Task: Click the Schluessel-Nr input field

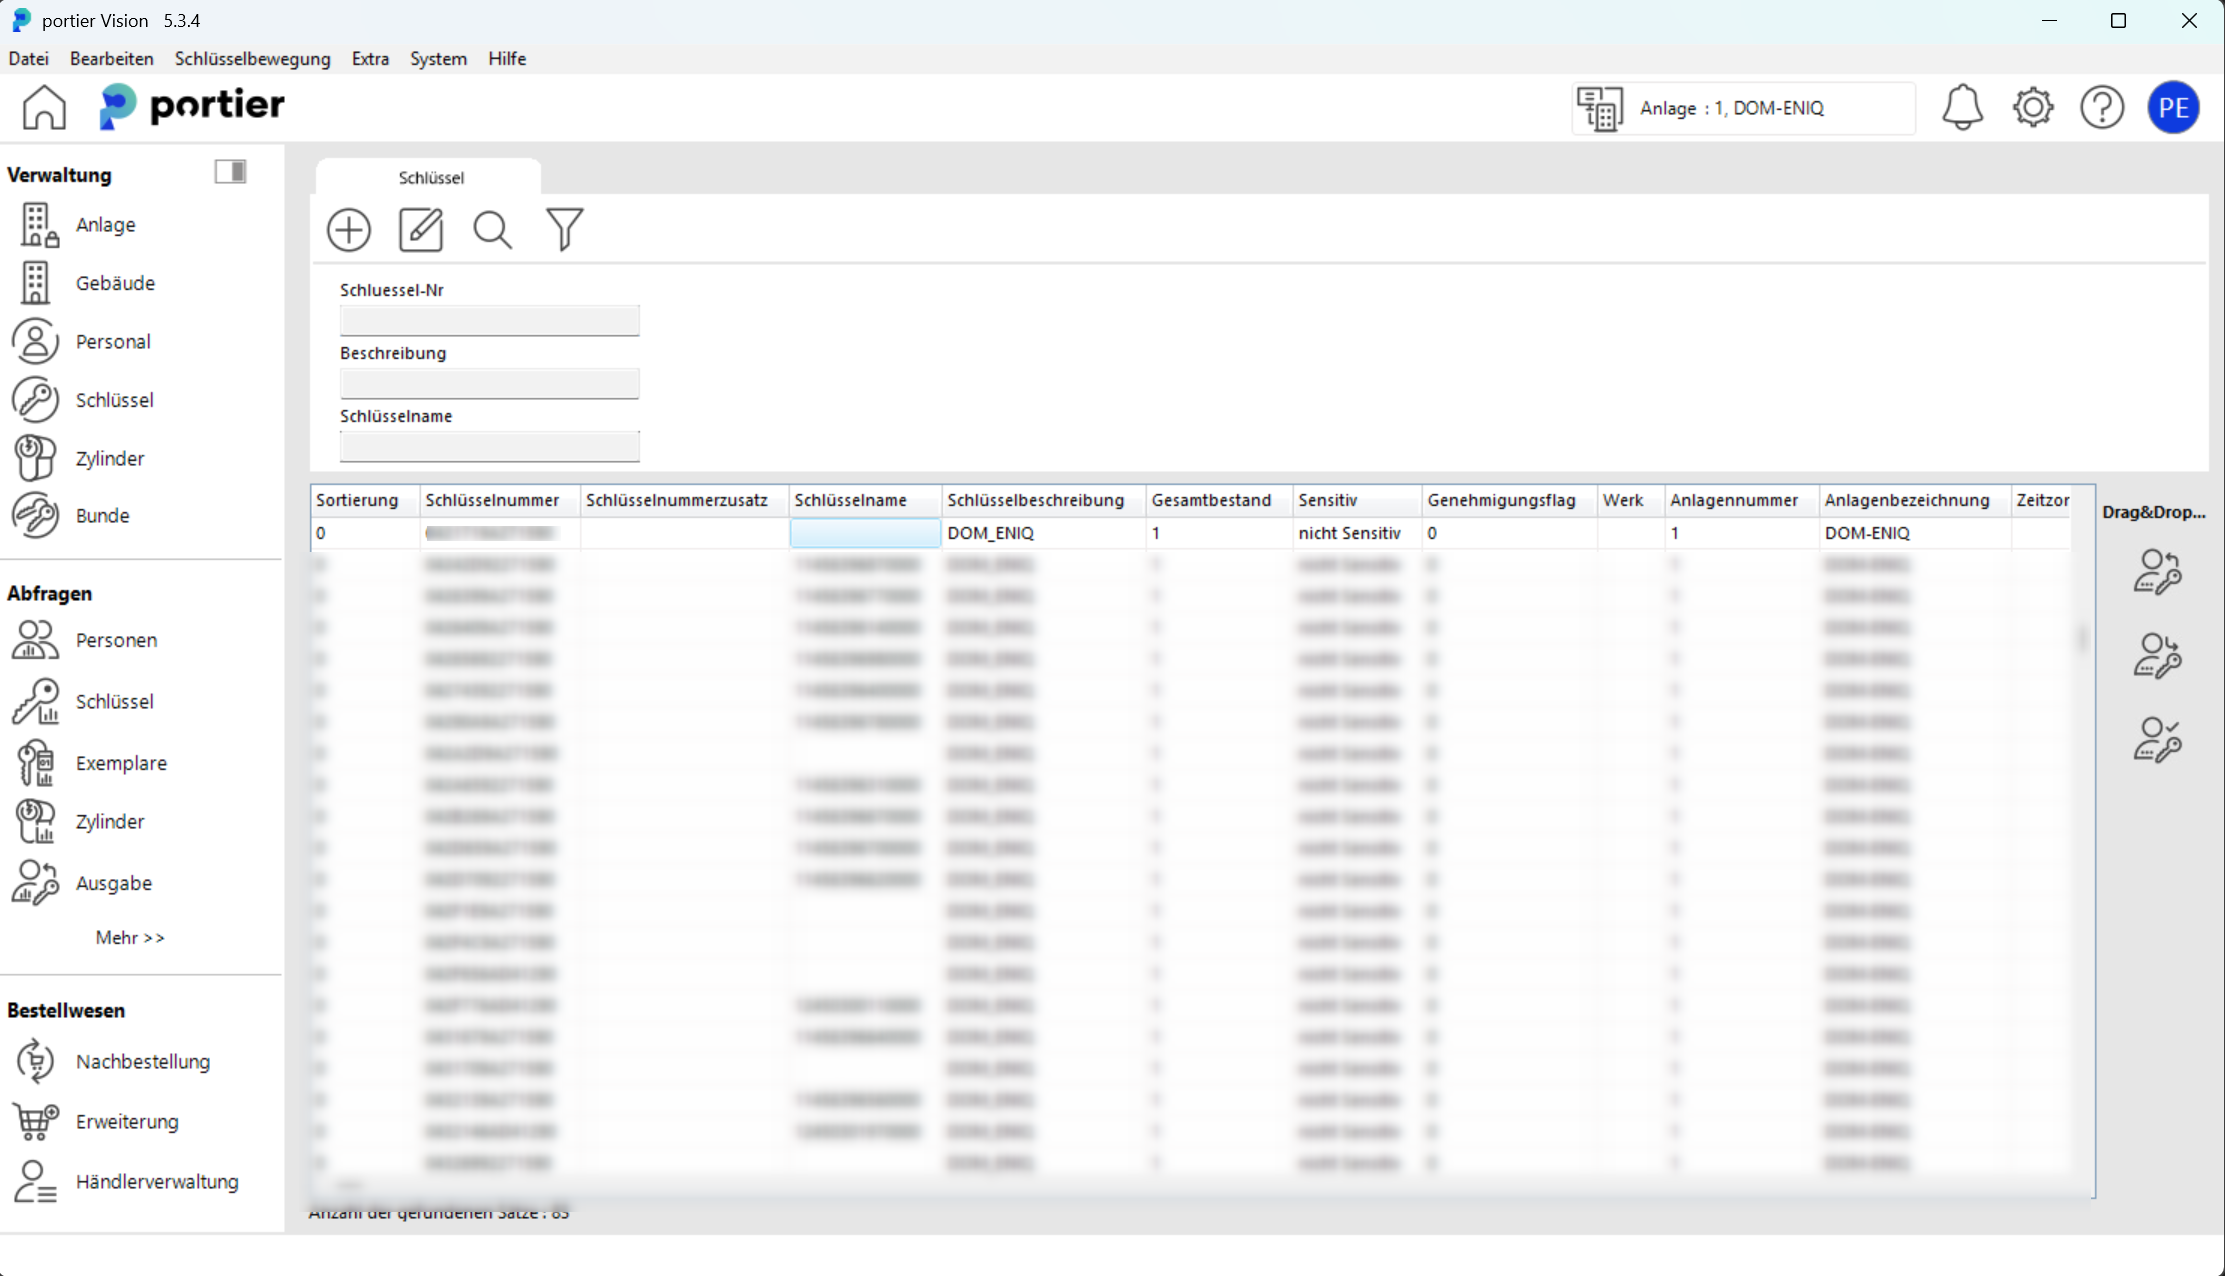Action: tap(489, 320)
